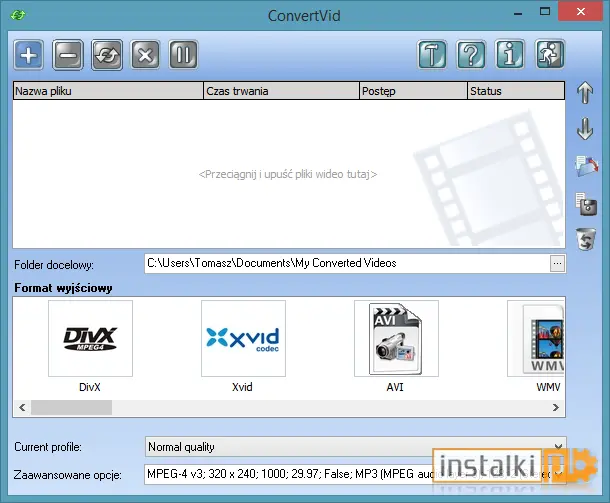Start conversion with the circular arrows button
610x503 pixels.
click(x=107, y=55)
